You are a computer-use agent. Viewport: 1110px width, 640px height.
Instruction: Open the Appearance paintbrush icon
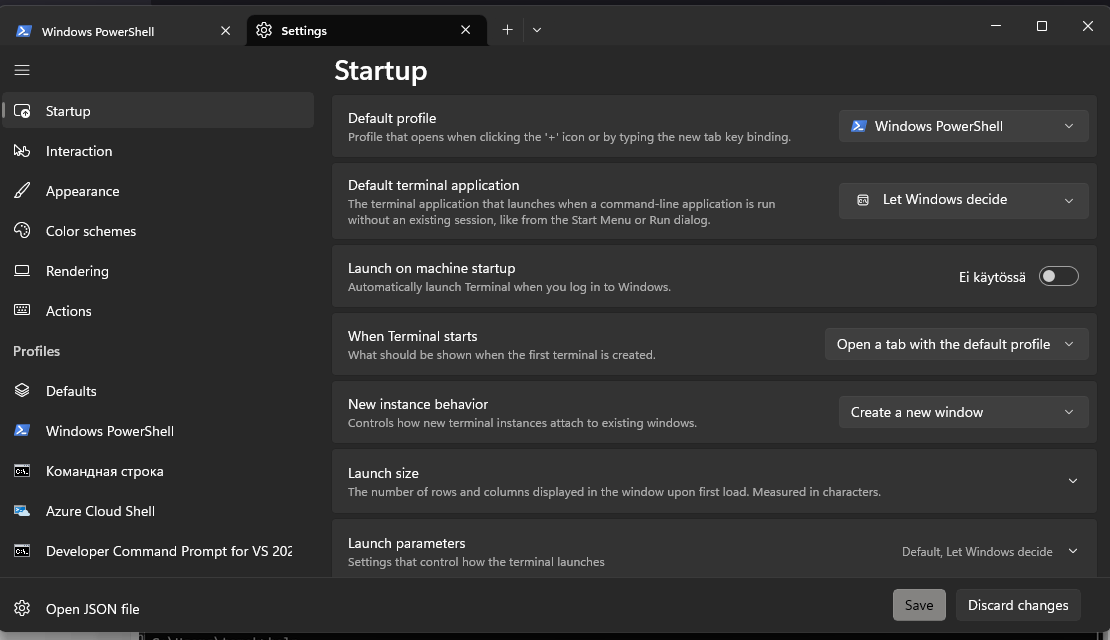[x=23, y=191]
